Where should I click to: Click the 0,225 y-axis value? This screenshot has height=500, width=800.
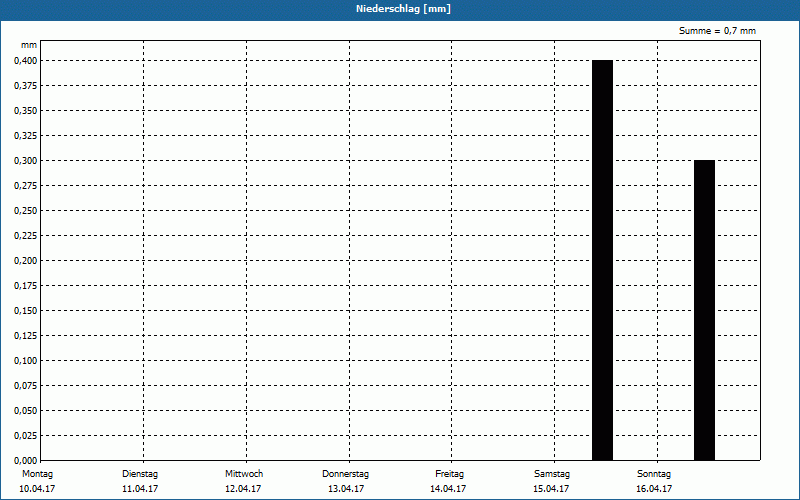26,236
